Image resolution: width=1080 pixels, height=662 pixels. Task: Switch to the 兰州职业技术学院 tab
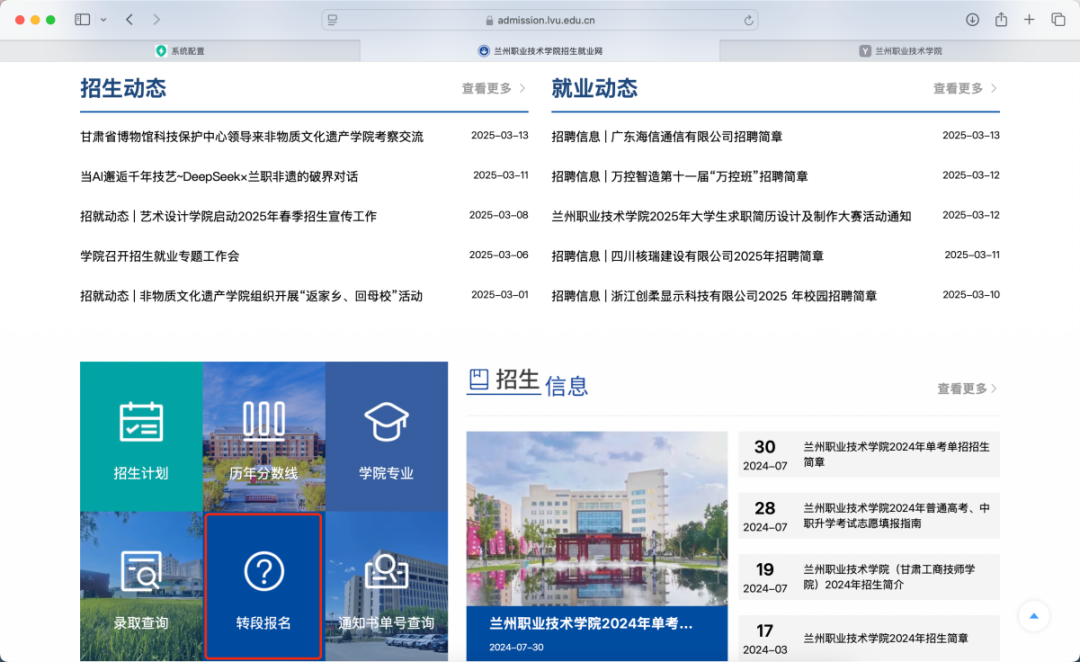pyautogui.click(x=900, y=51)
